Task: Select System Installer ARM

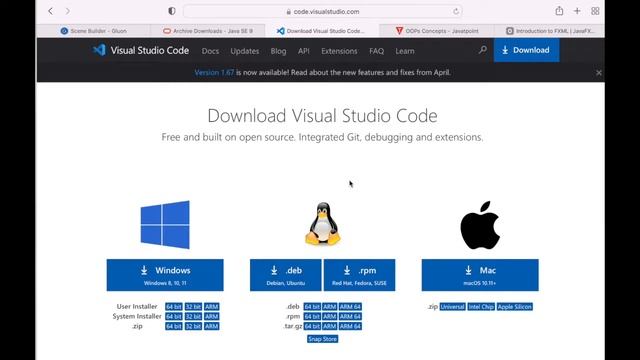Action: [211, 316]
